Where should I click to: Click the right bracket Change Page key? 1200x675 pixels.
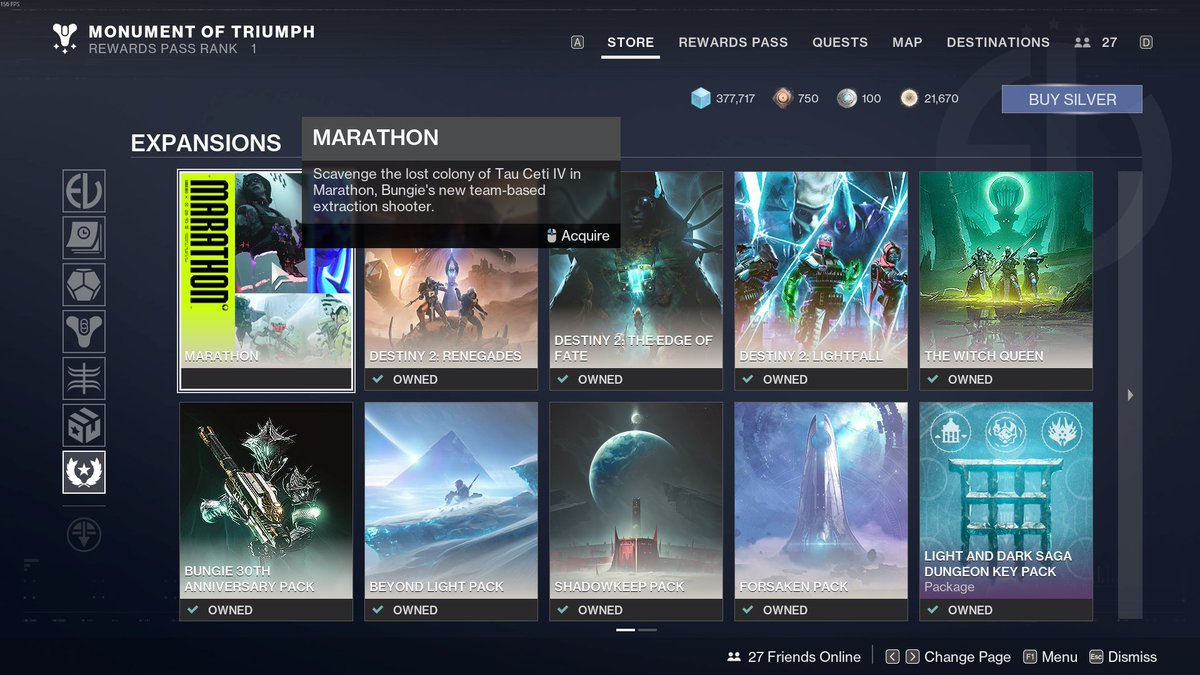tap(912, 657)
